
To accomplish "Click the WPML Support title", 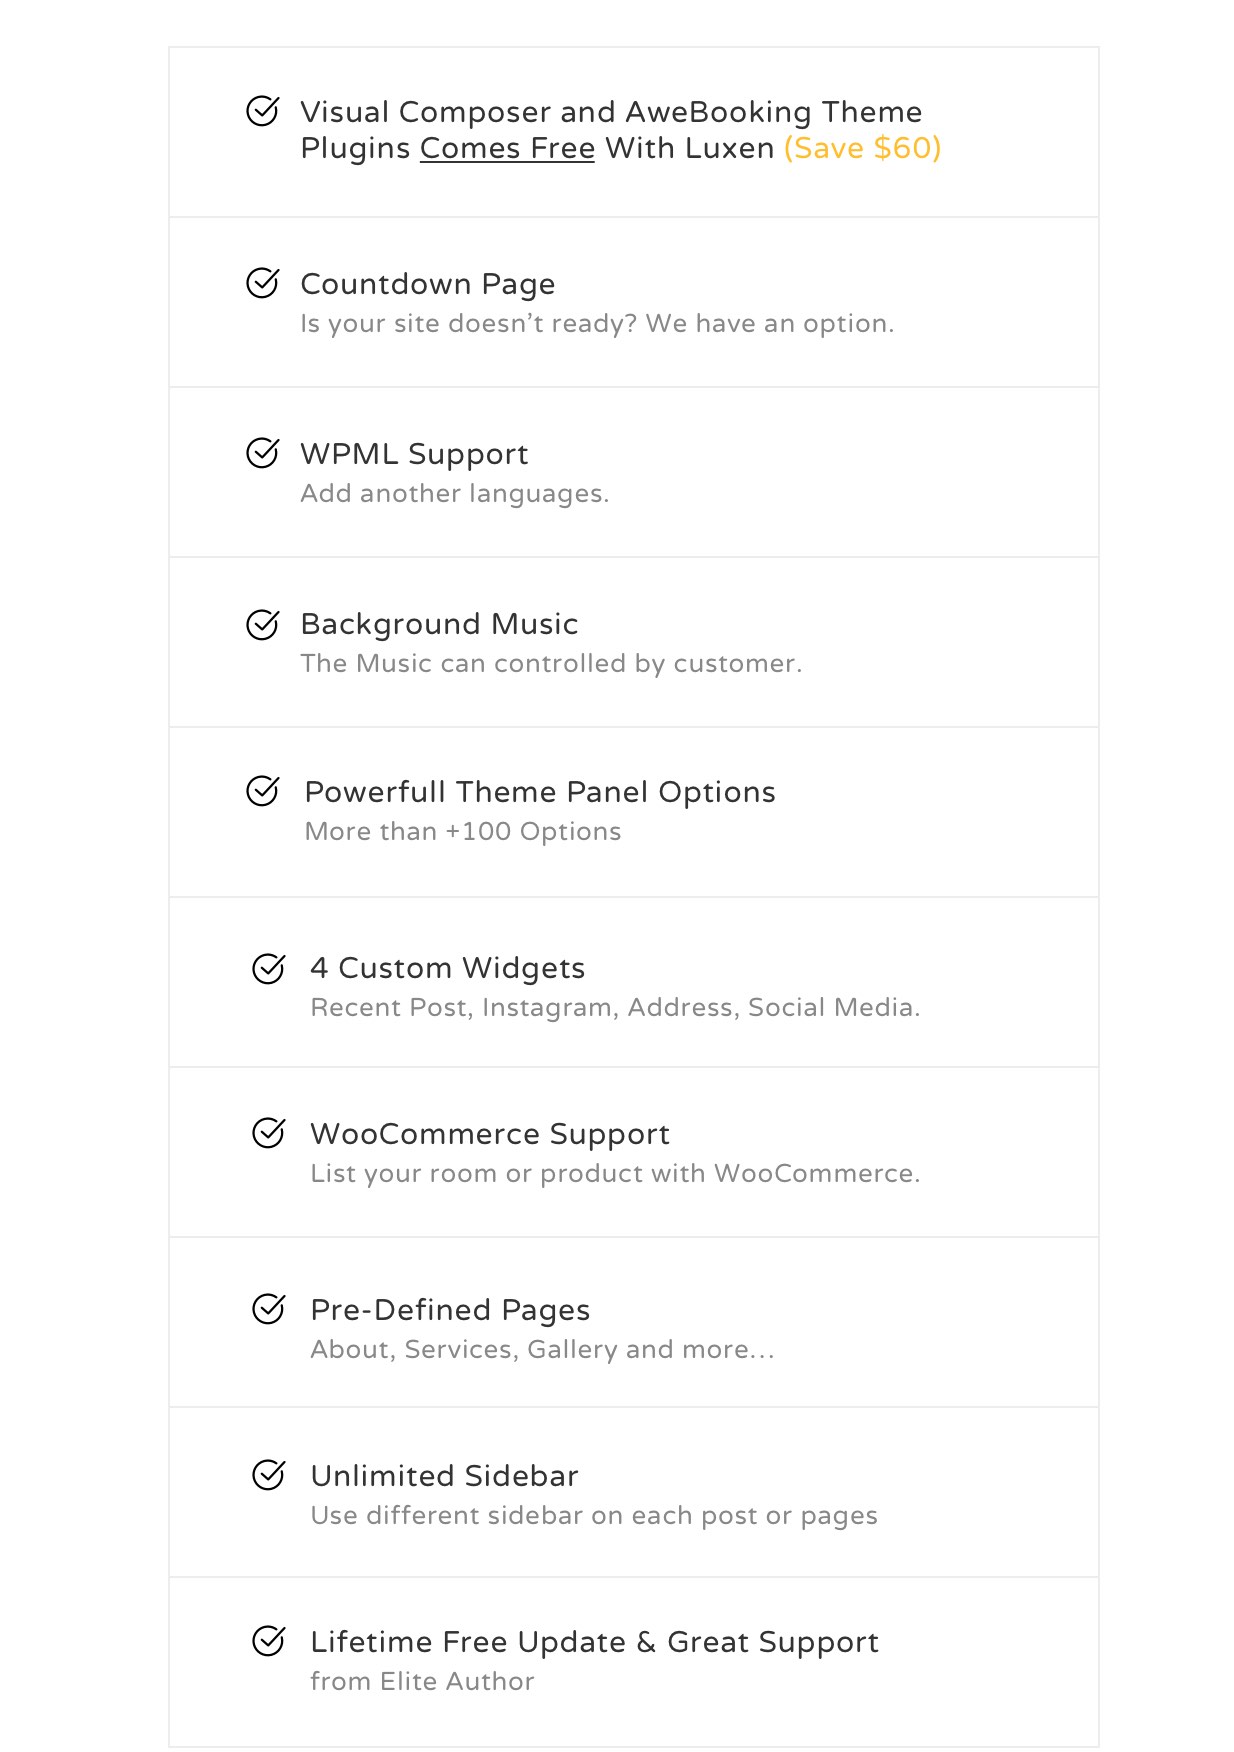I will pyautogui.click(x=414, y=454).
